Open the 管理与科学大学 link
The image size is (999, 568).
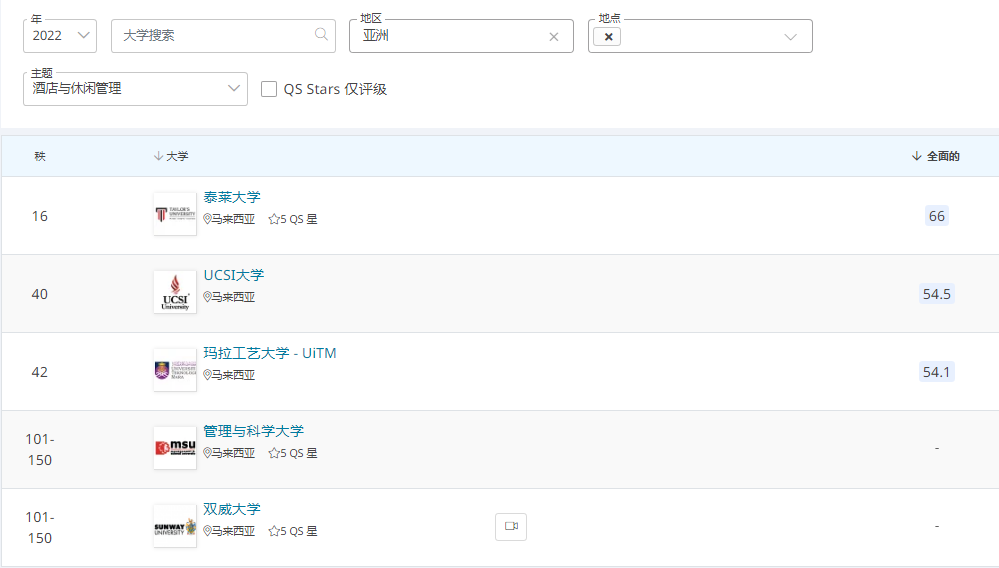[x=253, y=431]
